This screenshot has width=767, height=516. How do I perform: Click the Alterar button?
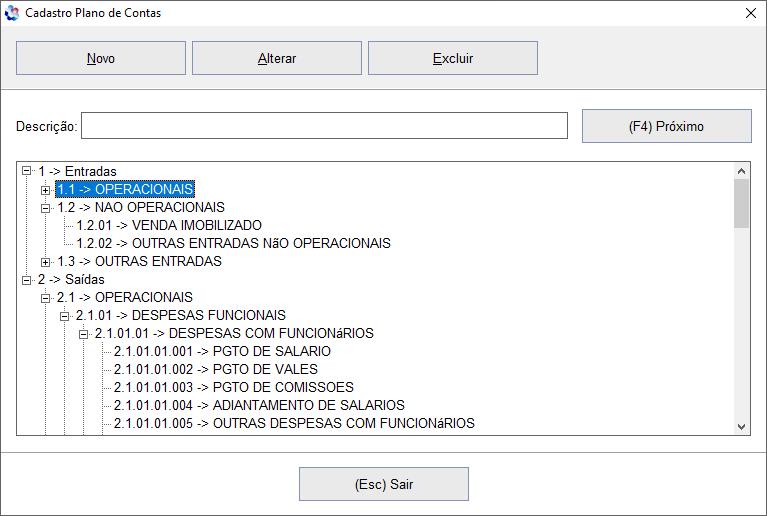pyautogui.click(x=277, y=58)
